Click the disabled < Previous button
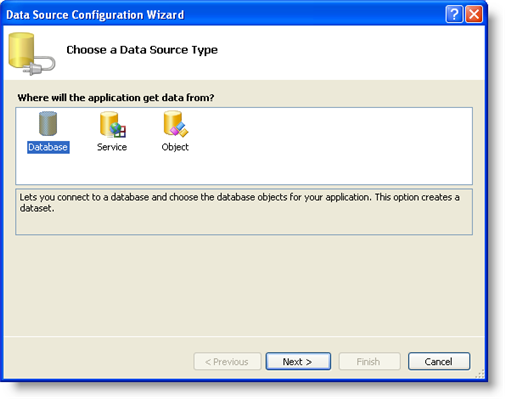This screenshot has height=399, width=505. coord(227,361)
